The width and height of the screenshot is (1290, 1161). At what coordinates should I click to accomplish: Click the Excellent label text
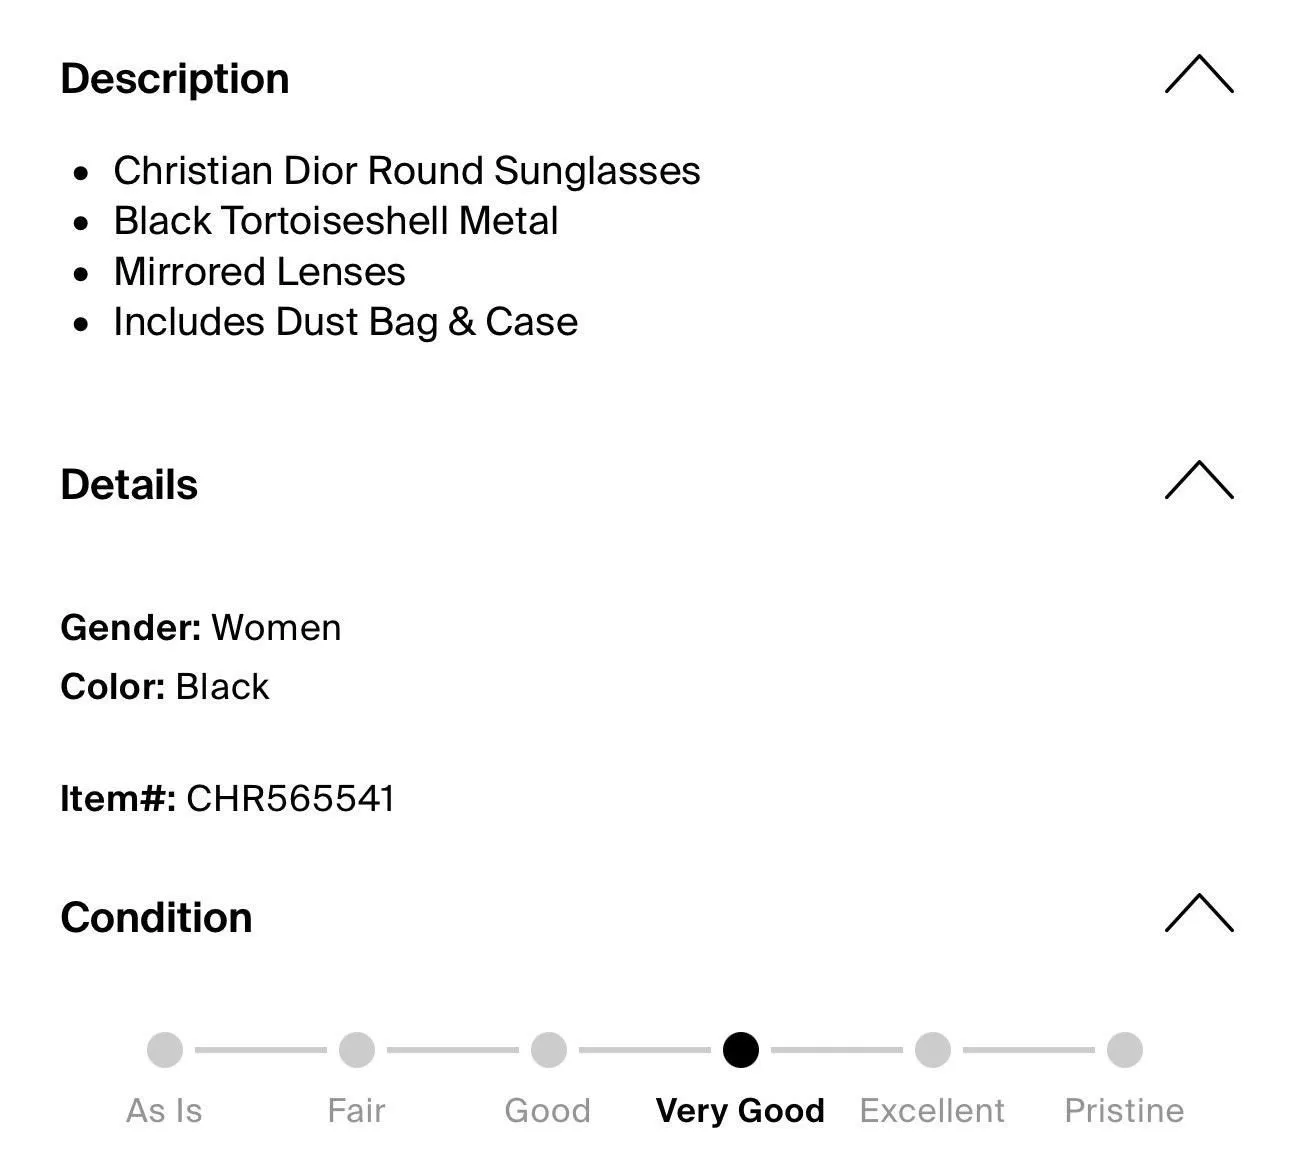[x=932, y=1111]
